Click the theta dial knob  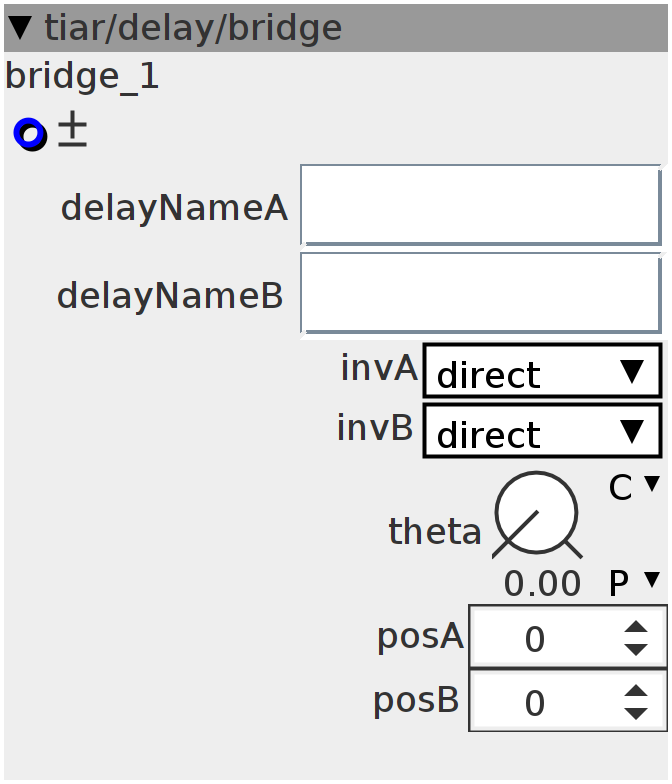click(536, 514)
